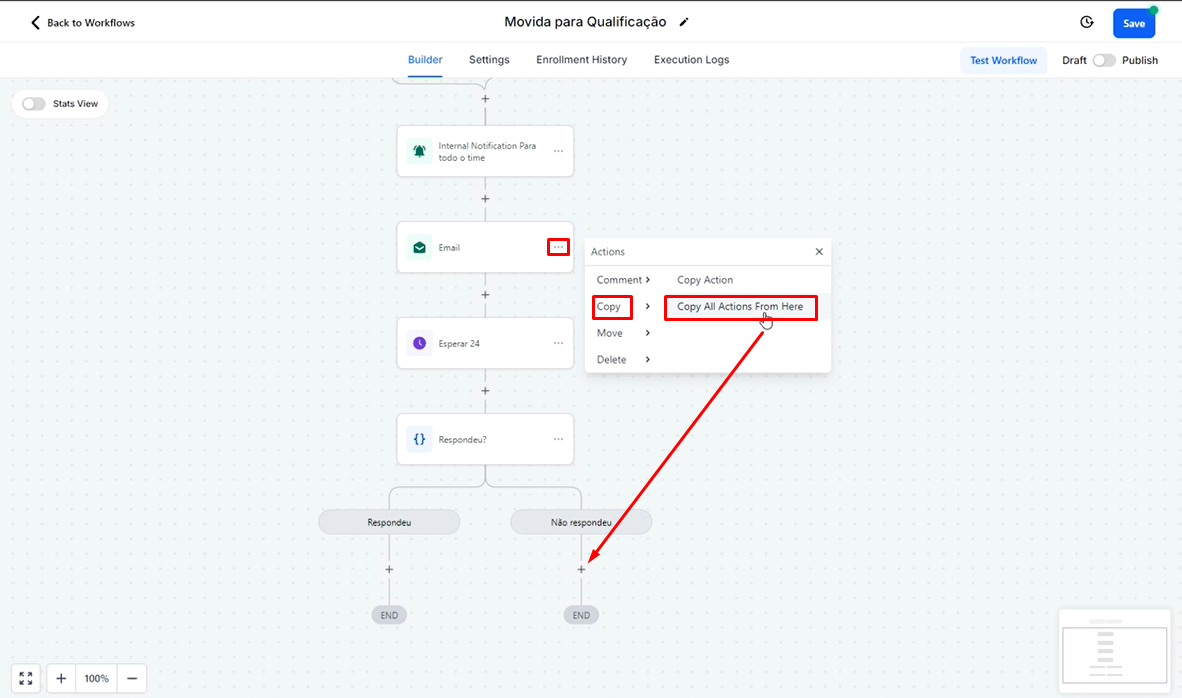The image size is (1182, 698).
Task: Click the Test Workflow button
Action: pos(1003,60)
